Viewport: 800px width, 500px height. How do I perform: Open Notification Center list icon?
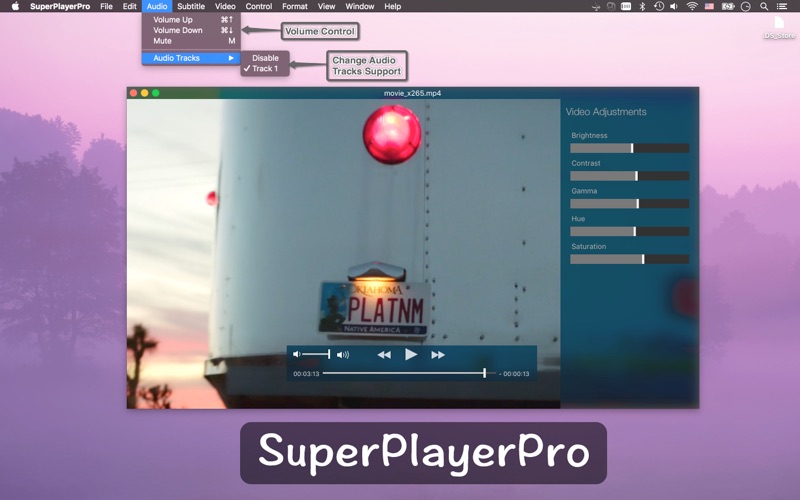click(x=781, y=6)
